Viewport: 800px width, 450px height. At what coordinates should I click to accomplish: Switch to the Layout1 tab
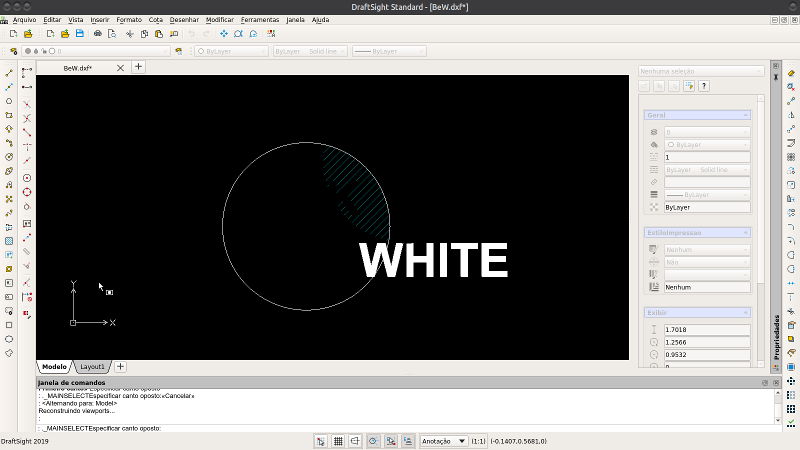coord(92,367)
